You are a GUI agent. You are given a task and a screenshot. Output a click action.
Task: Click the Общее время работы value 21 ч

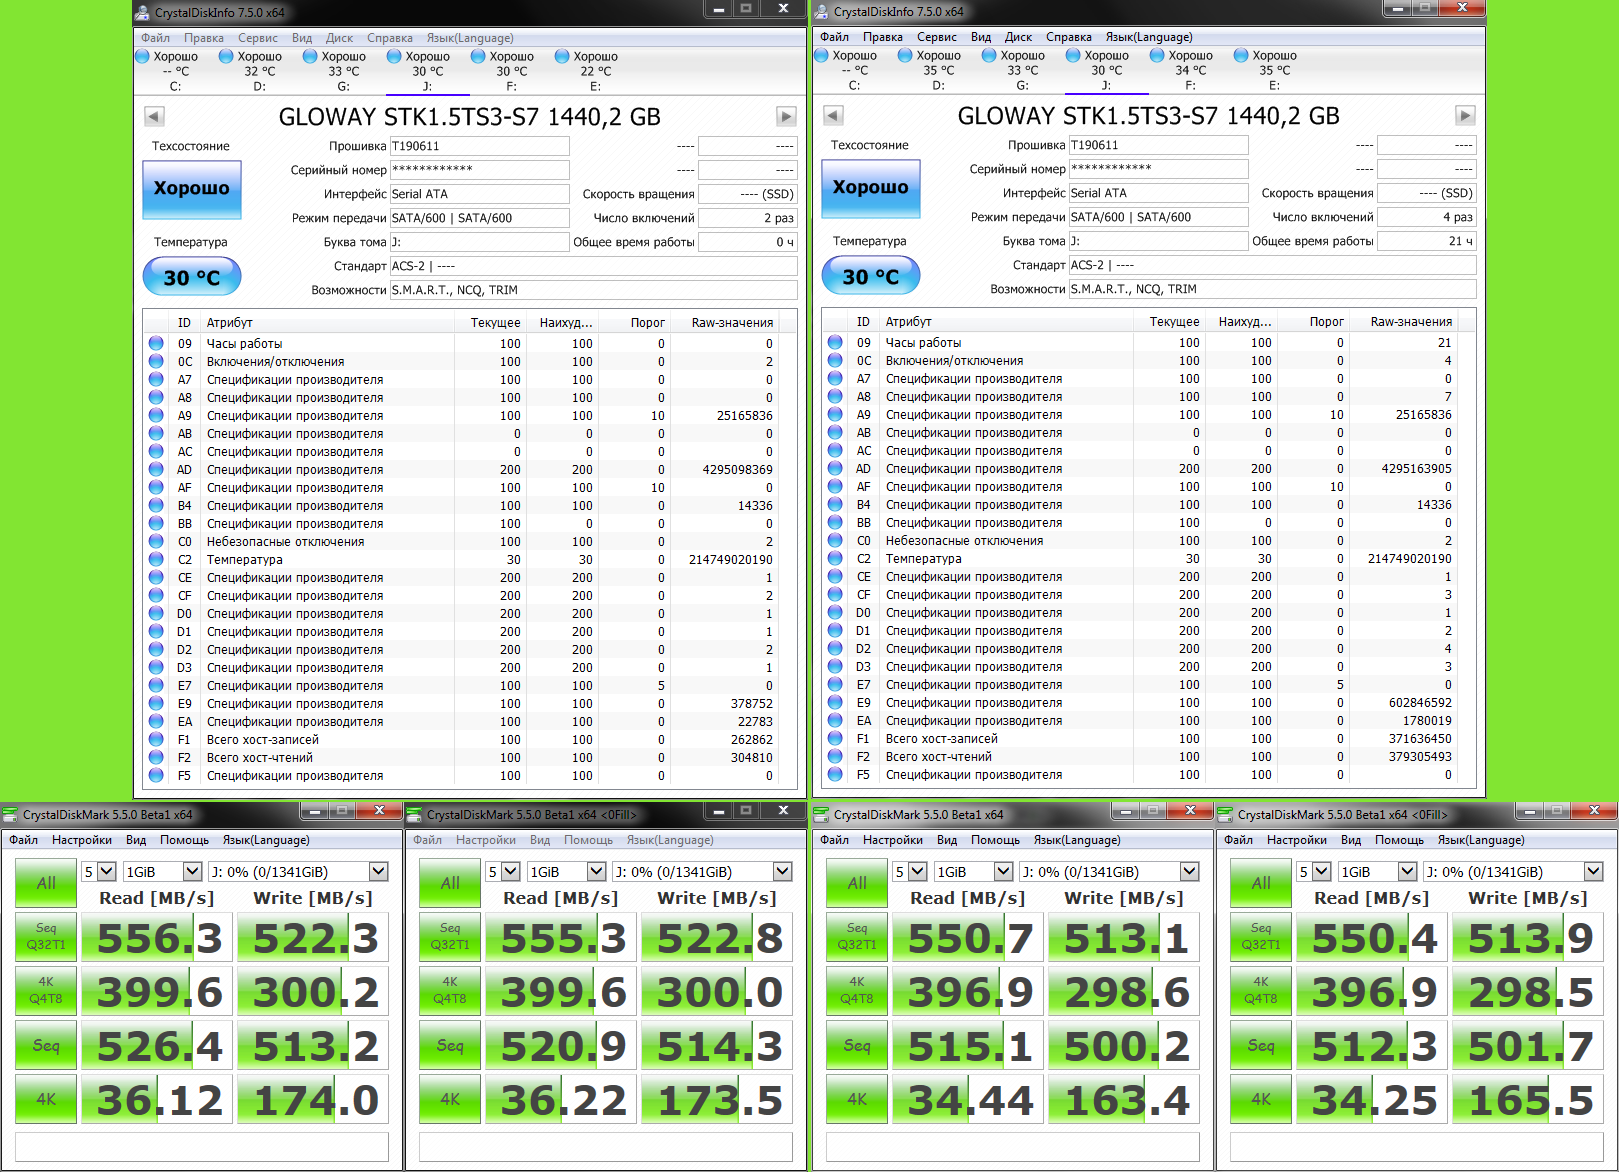coord(1426,241)
